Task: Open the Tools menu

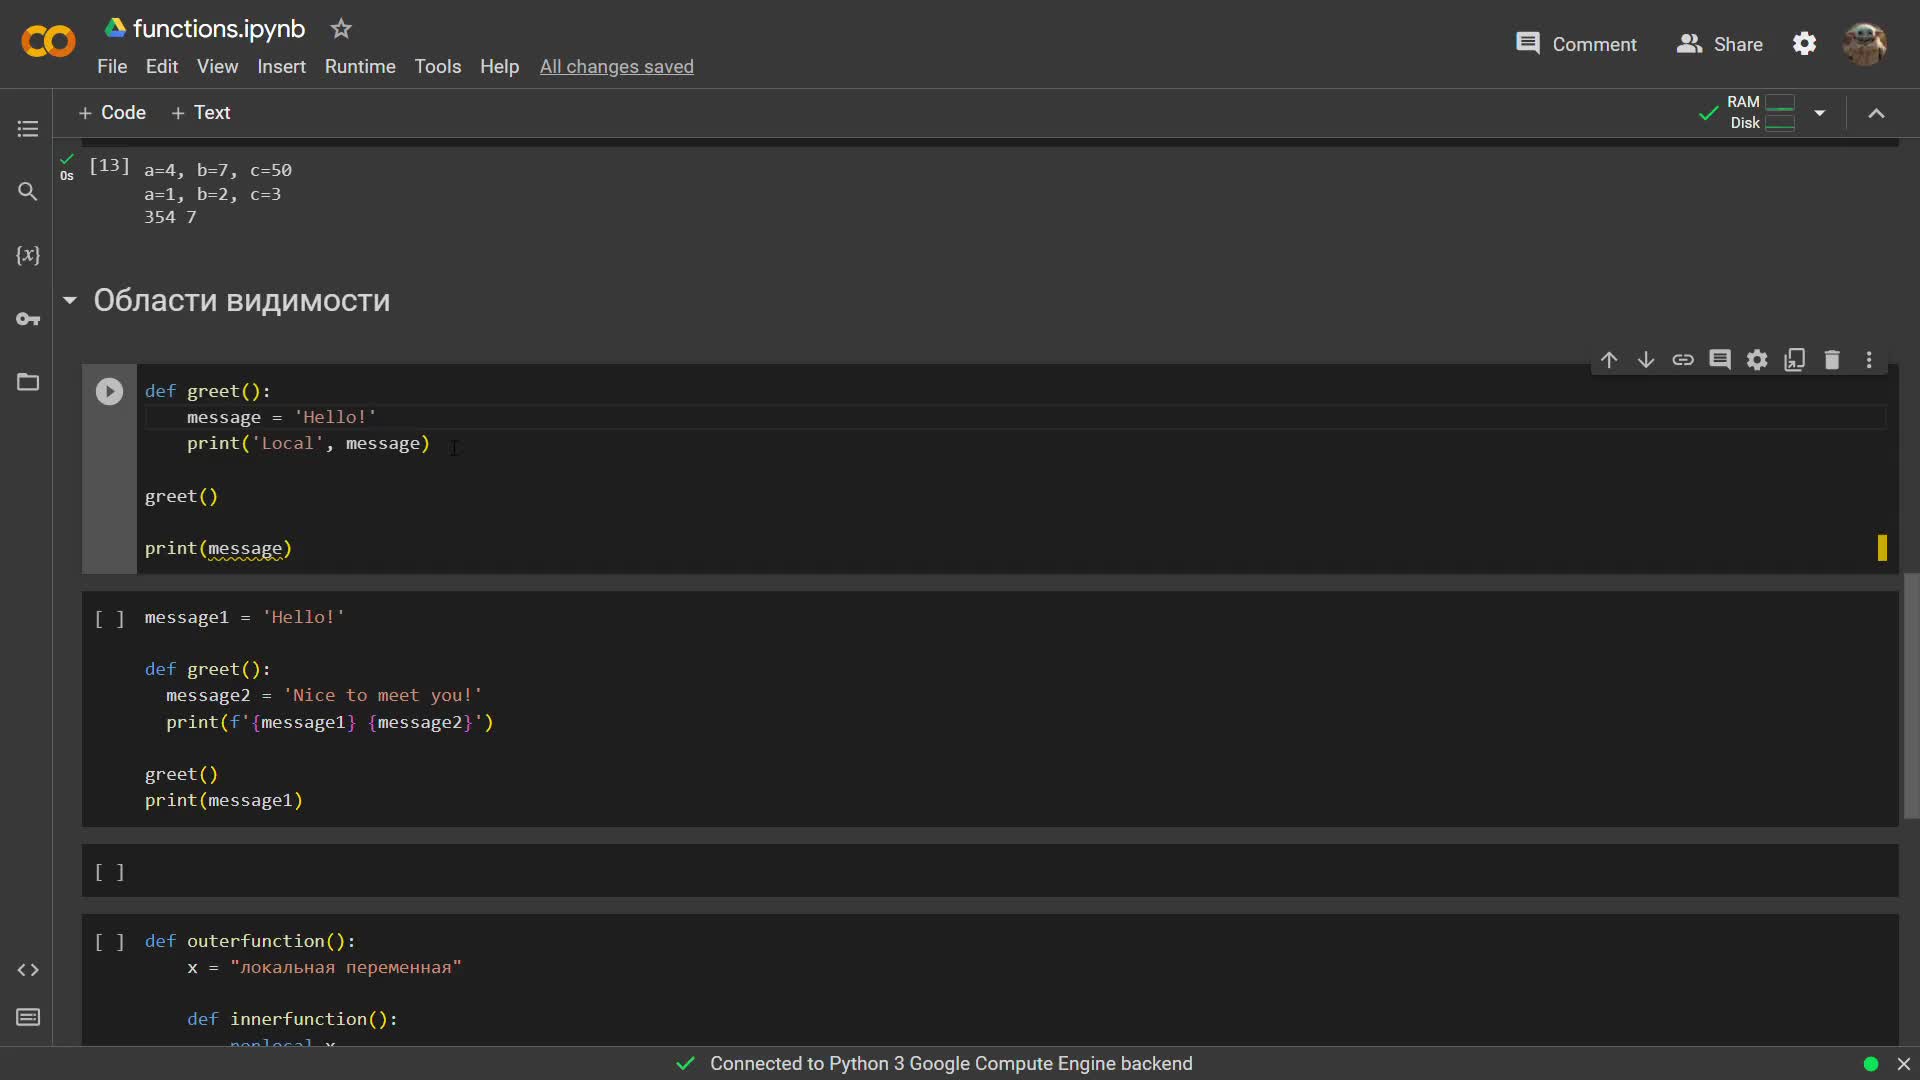Action: (x=438, y=66)
